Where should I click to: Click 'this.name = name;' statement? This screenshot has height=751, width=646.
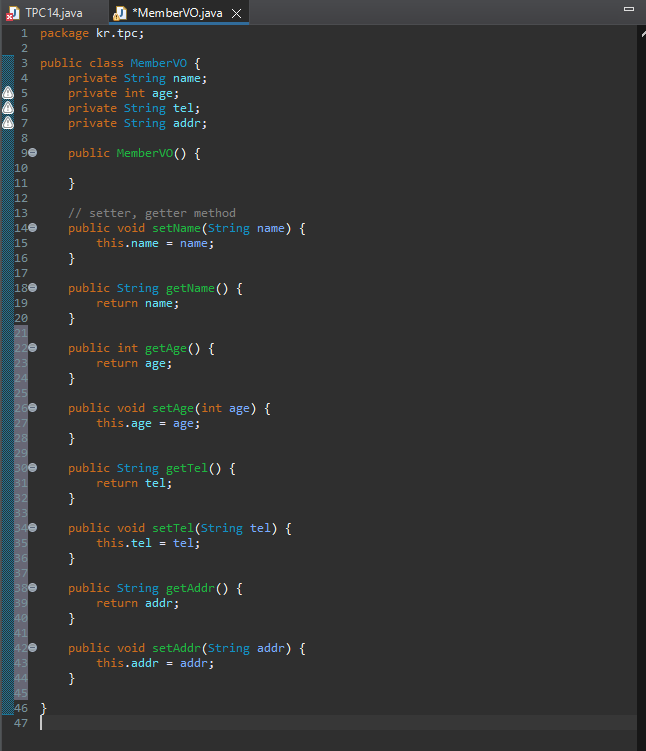coord(155,243)
